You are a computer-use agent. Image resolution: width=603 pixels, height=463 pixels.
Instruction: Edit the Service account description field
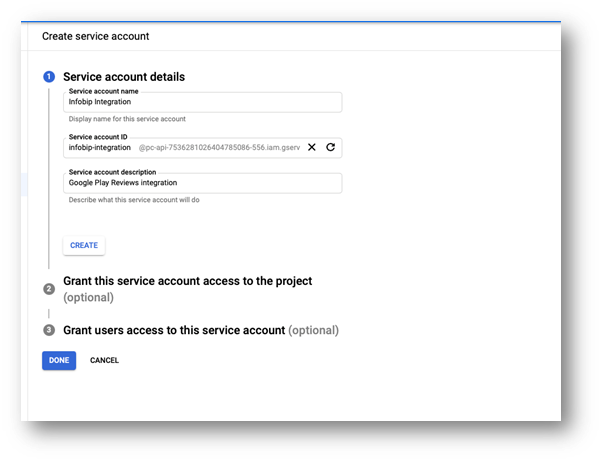(202, 183)
